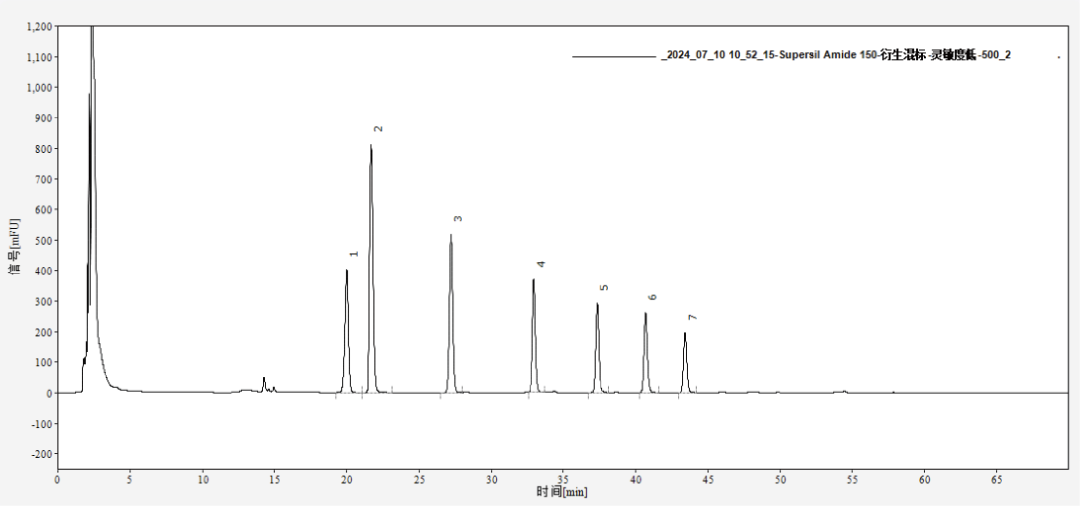Click the apex of peak 3
This screenshot has width=1080, height=506.
pyautogui.click(x=451, y=235)
